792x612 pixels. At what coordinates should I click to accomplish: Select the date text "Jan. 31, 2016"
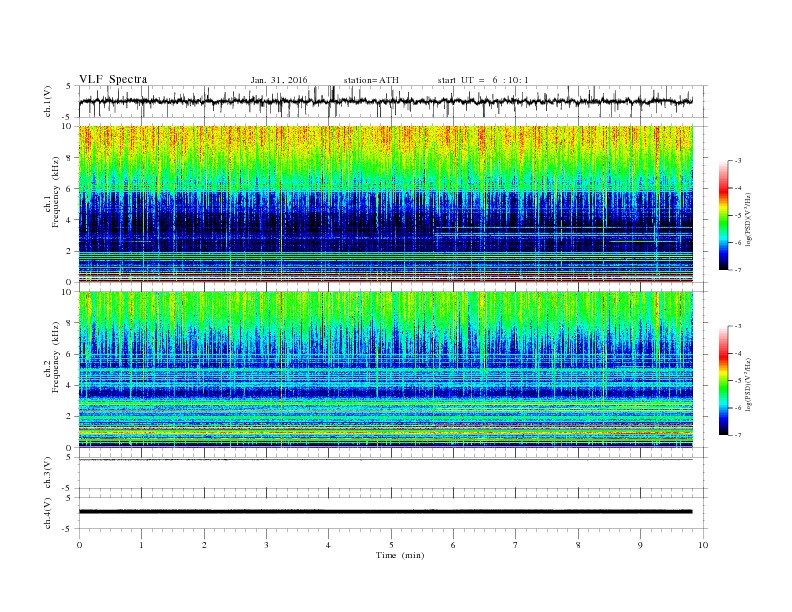279,80
